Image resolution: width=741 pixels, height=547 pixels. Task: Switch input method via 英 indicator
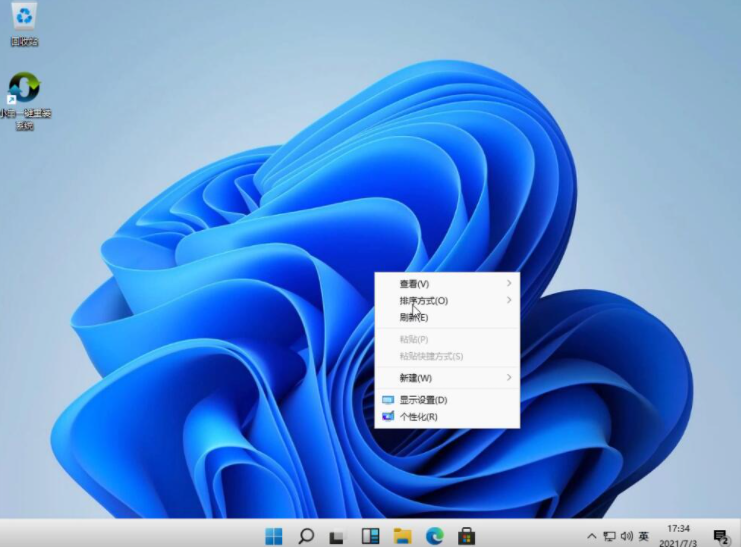(644, 537)
